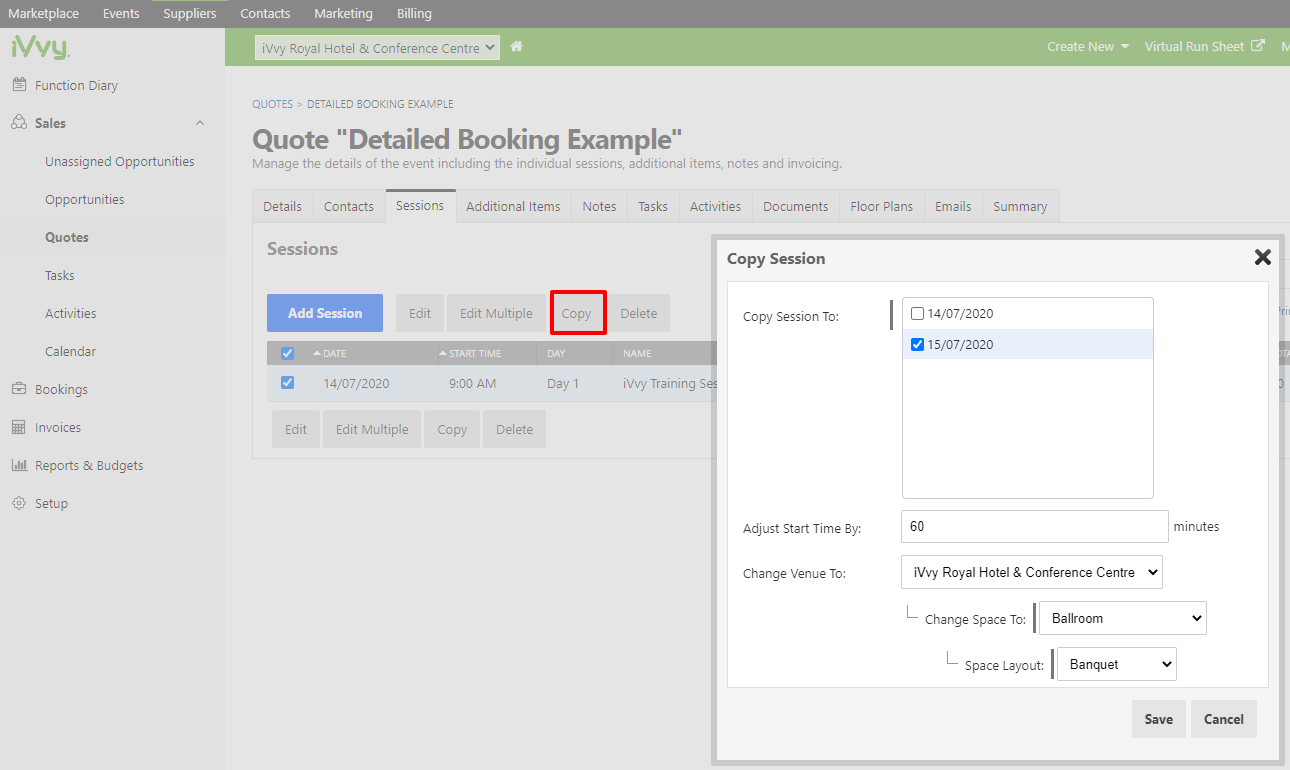
Task: Click the top Edit Multiple button
Action: (x=496, y=313)
